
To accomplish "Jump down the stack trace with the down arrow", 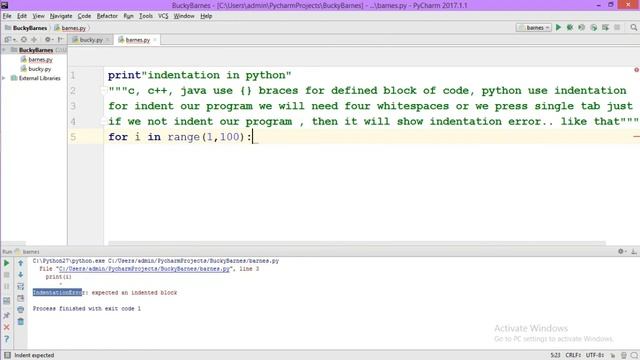I will [20, 275].
